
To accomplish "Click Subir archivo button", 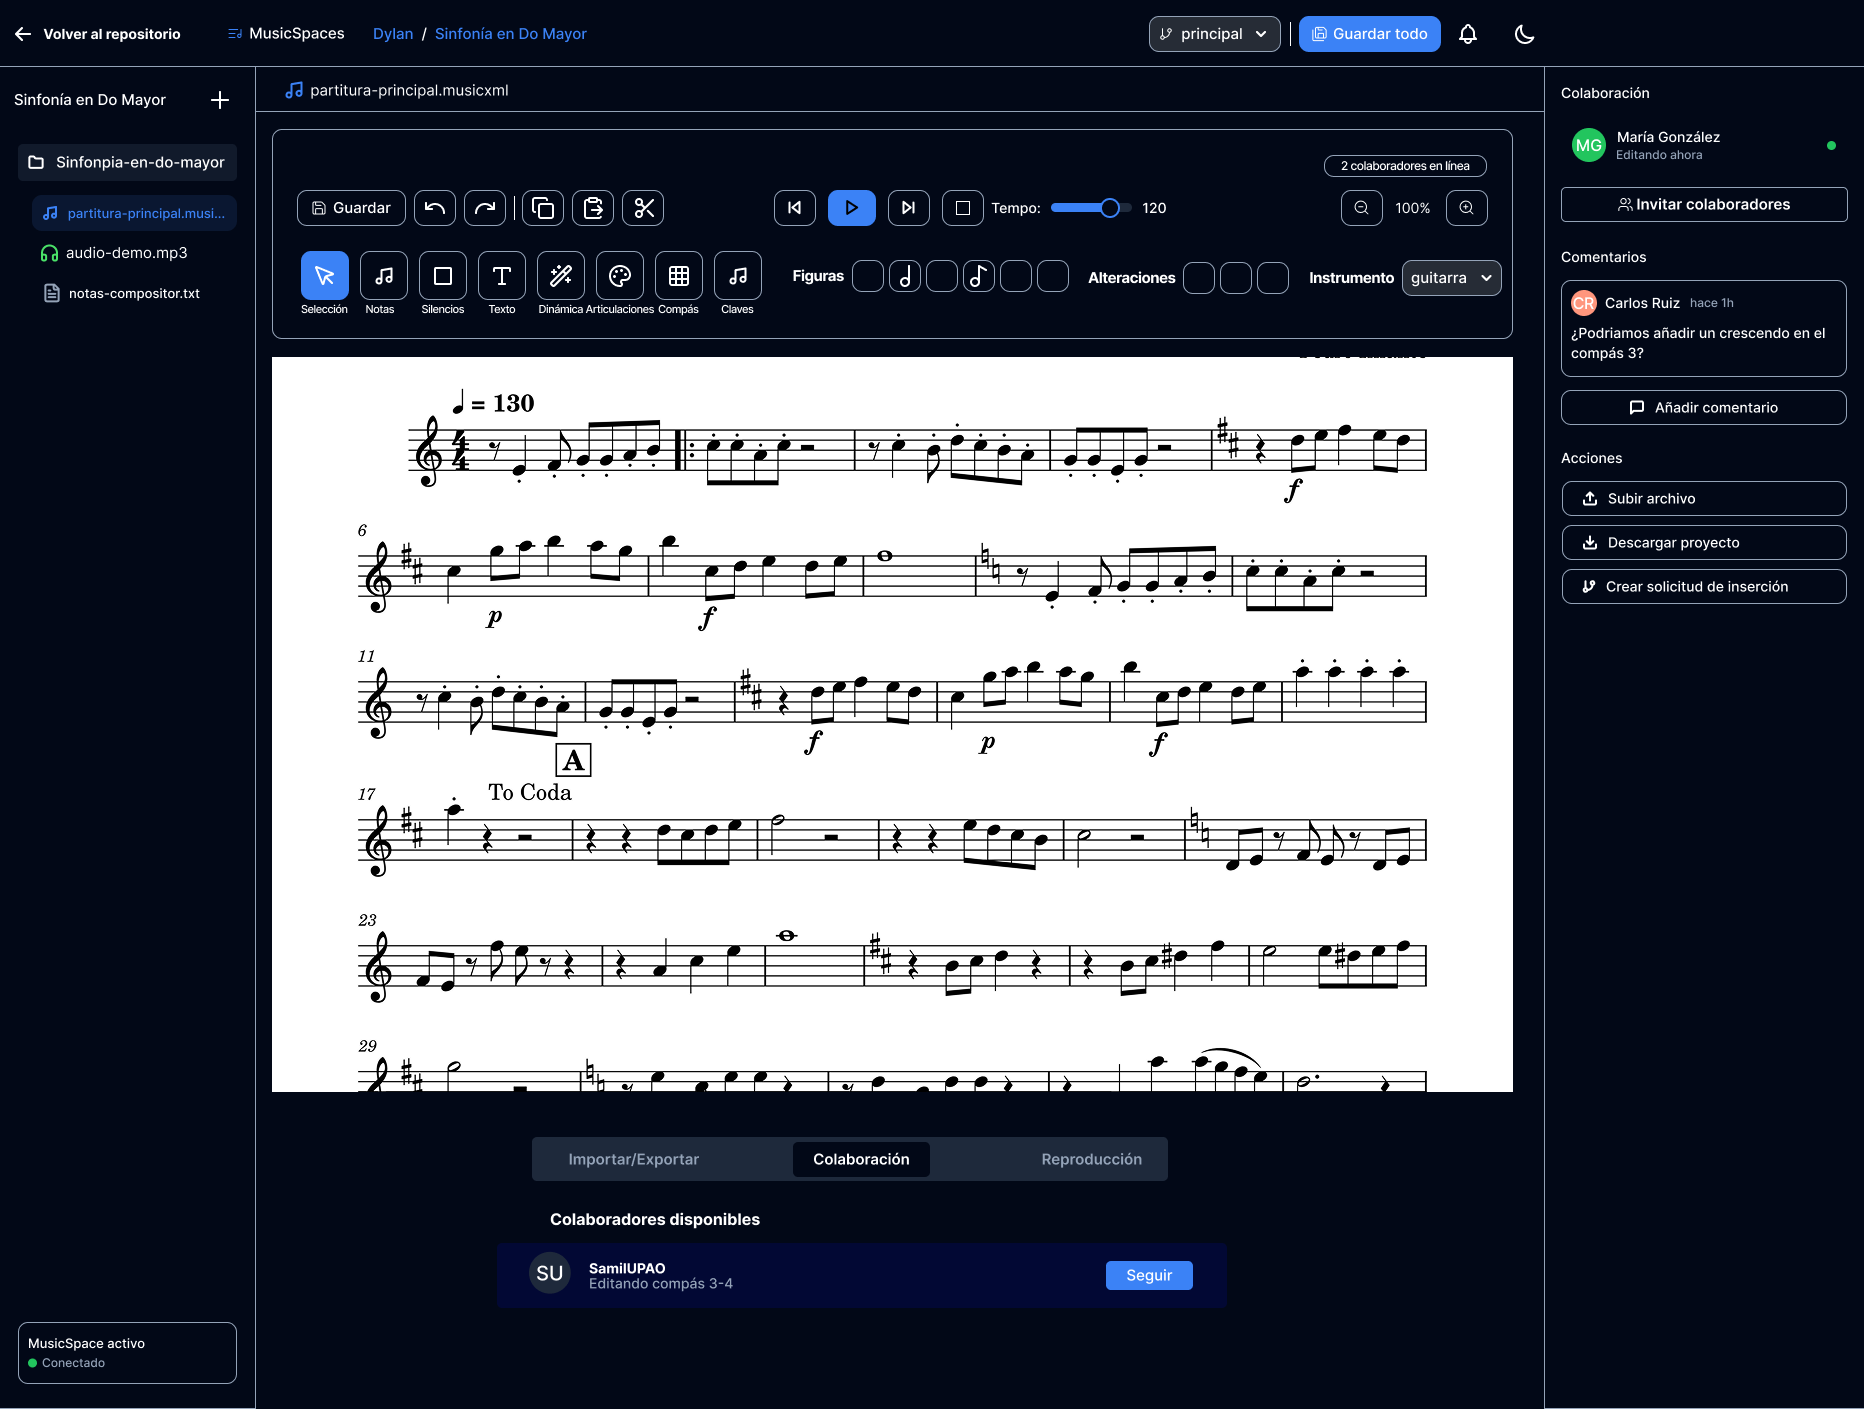I will click(x=1704, y=498).
